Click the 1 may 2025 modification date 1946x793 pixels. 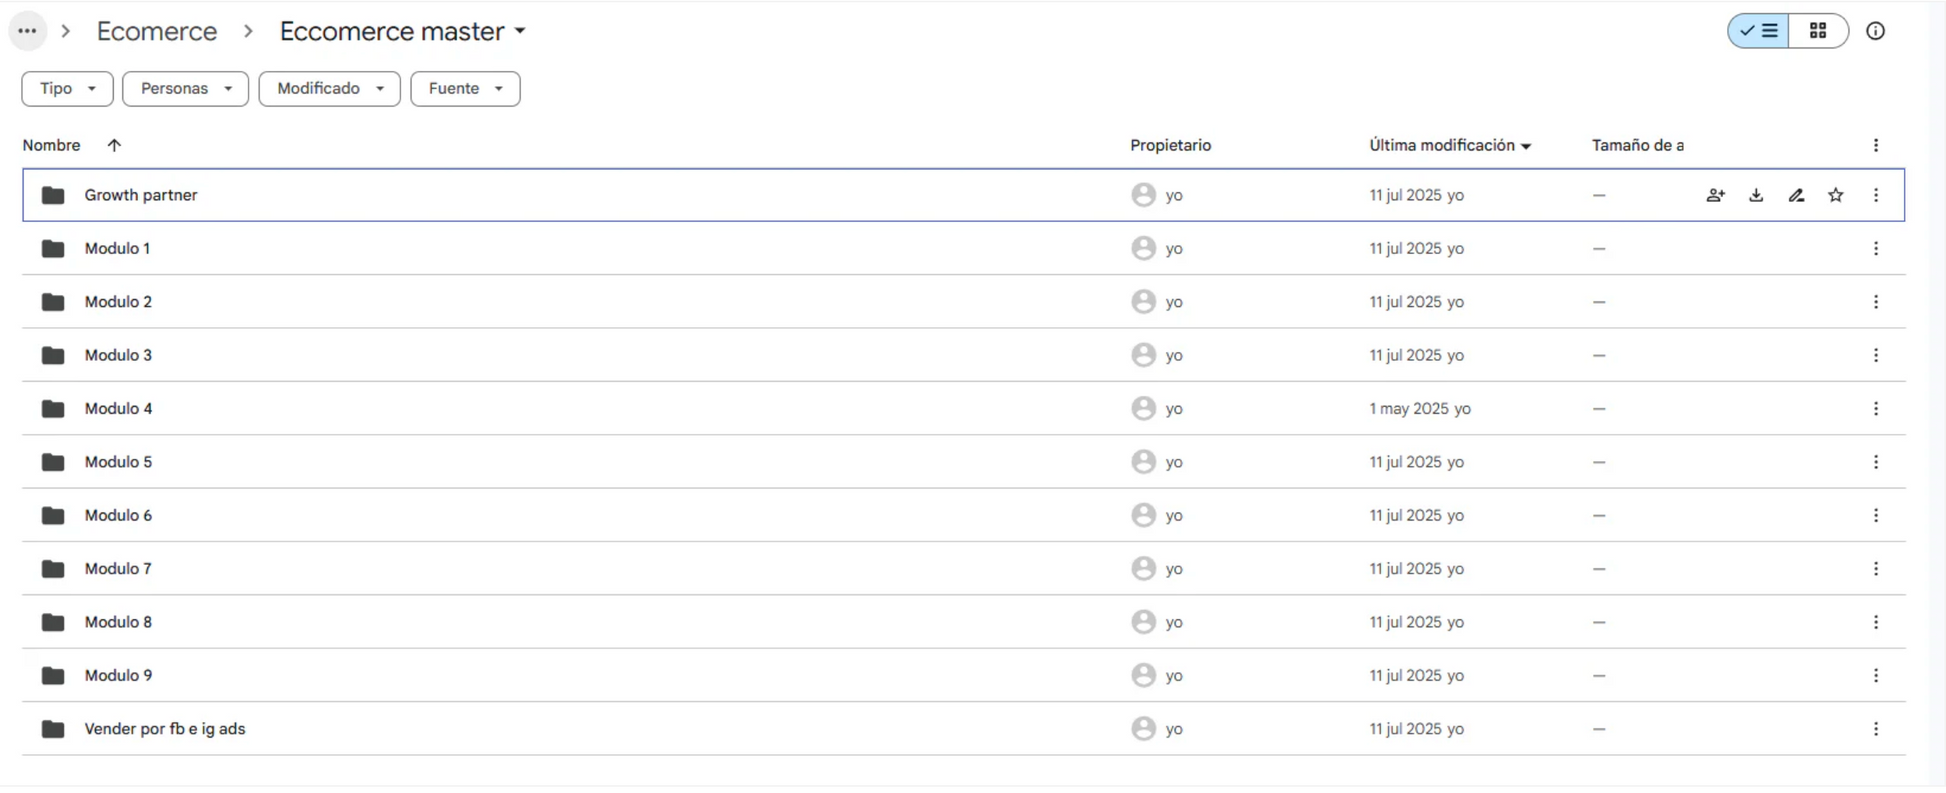(1409, 408)
